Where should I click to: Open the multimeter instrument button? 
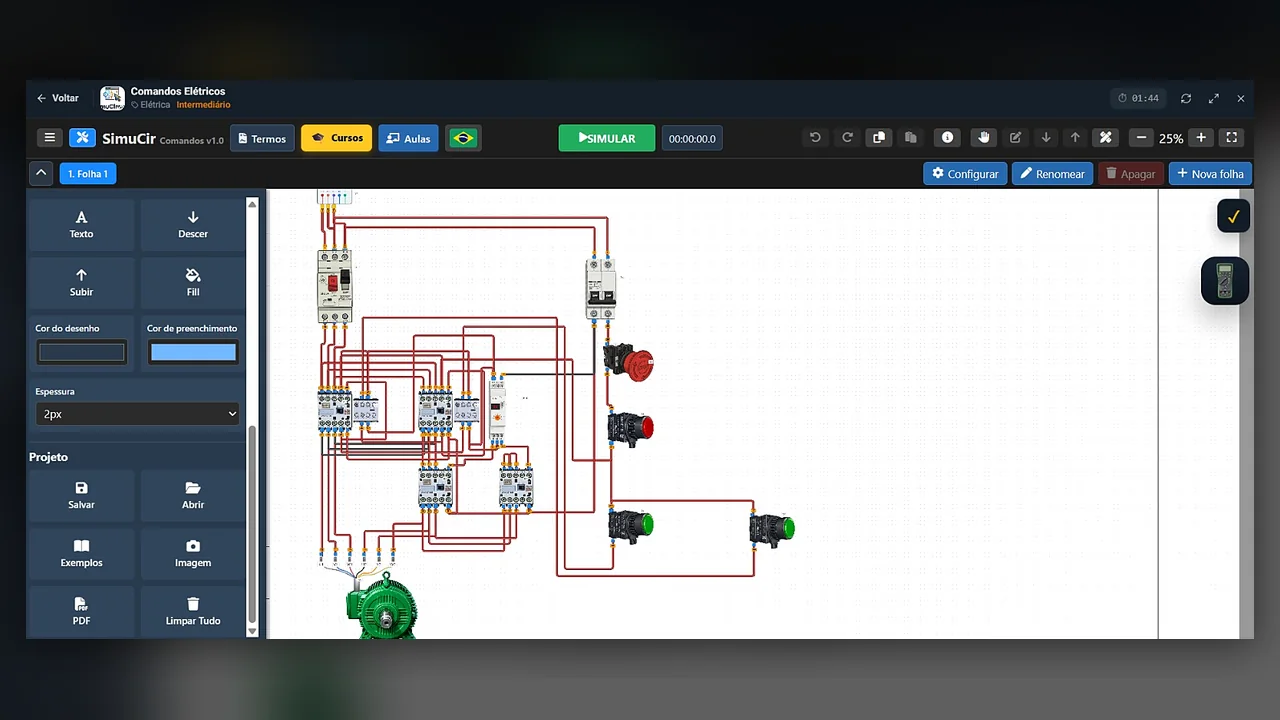[x=1225, y=281]
